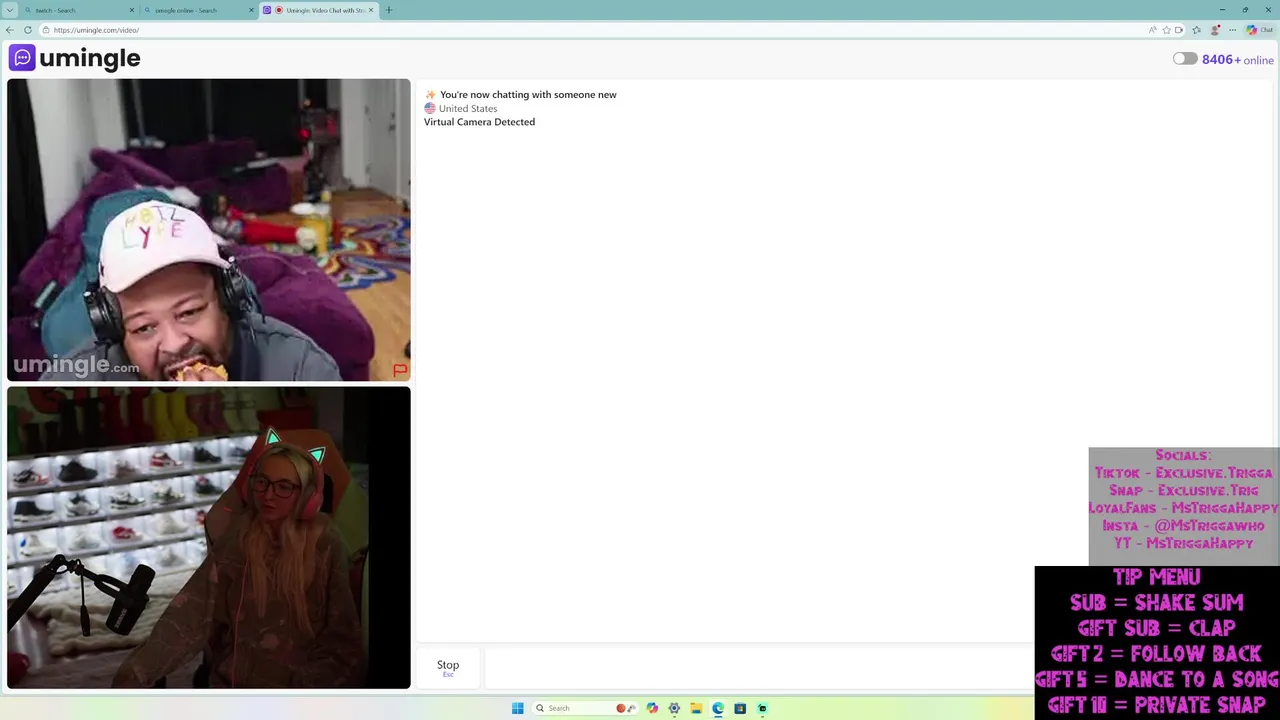
Task: Open Edge Settings and more menu
Action: click(x=1233, y=30)
